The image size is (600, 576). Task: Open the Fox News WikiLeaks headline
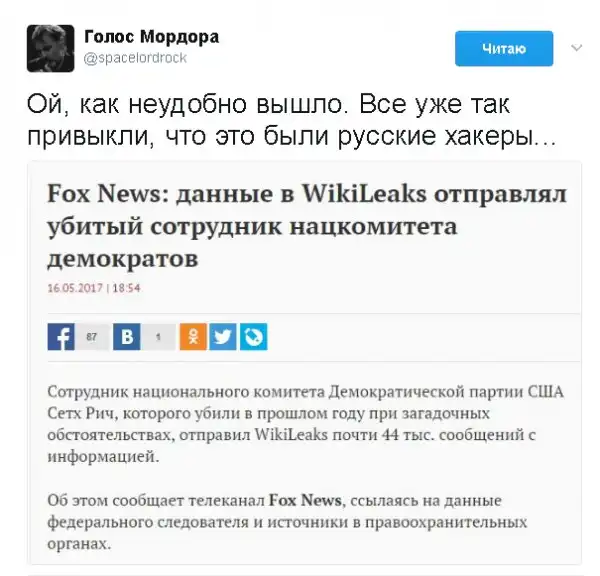tap(307, 226)
